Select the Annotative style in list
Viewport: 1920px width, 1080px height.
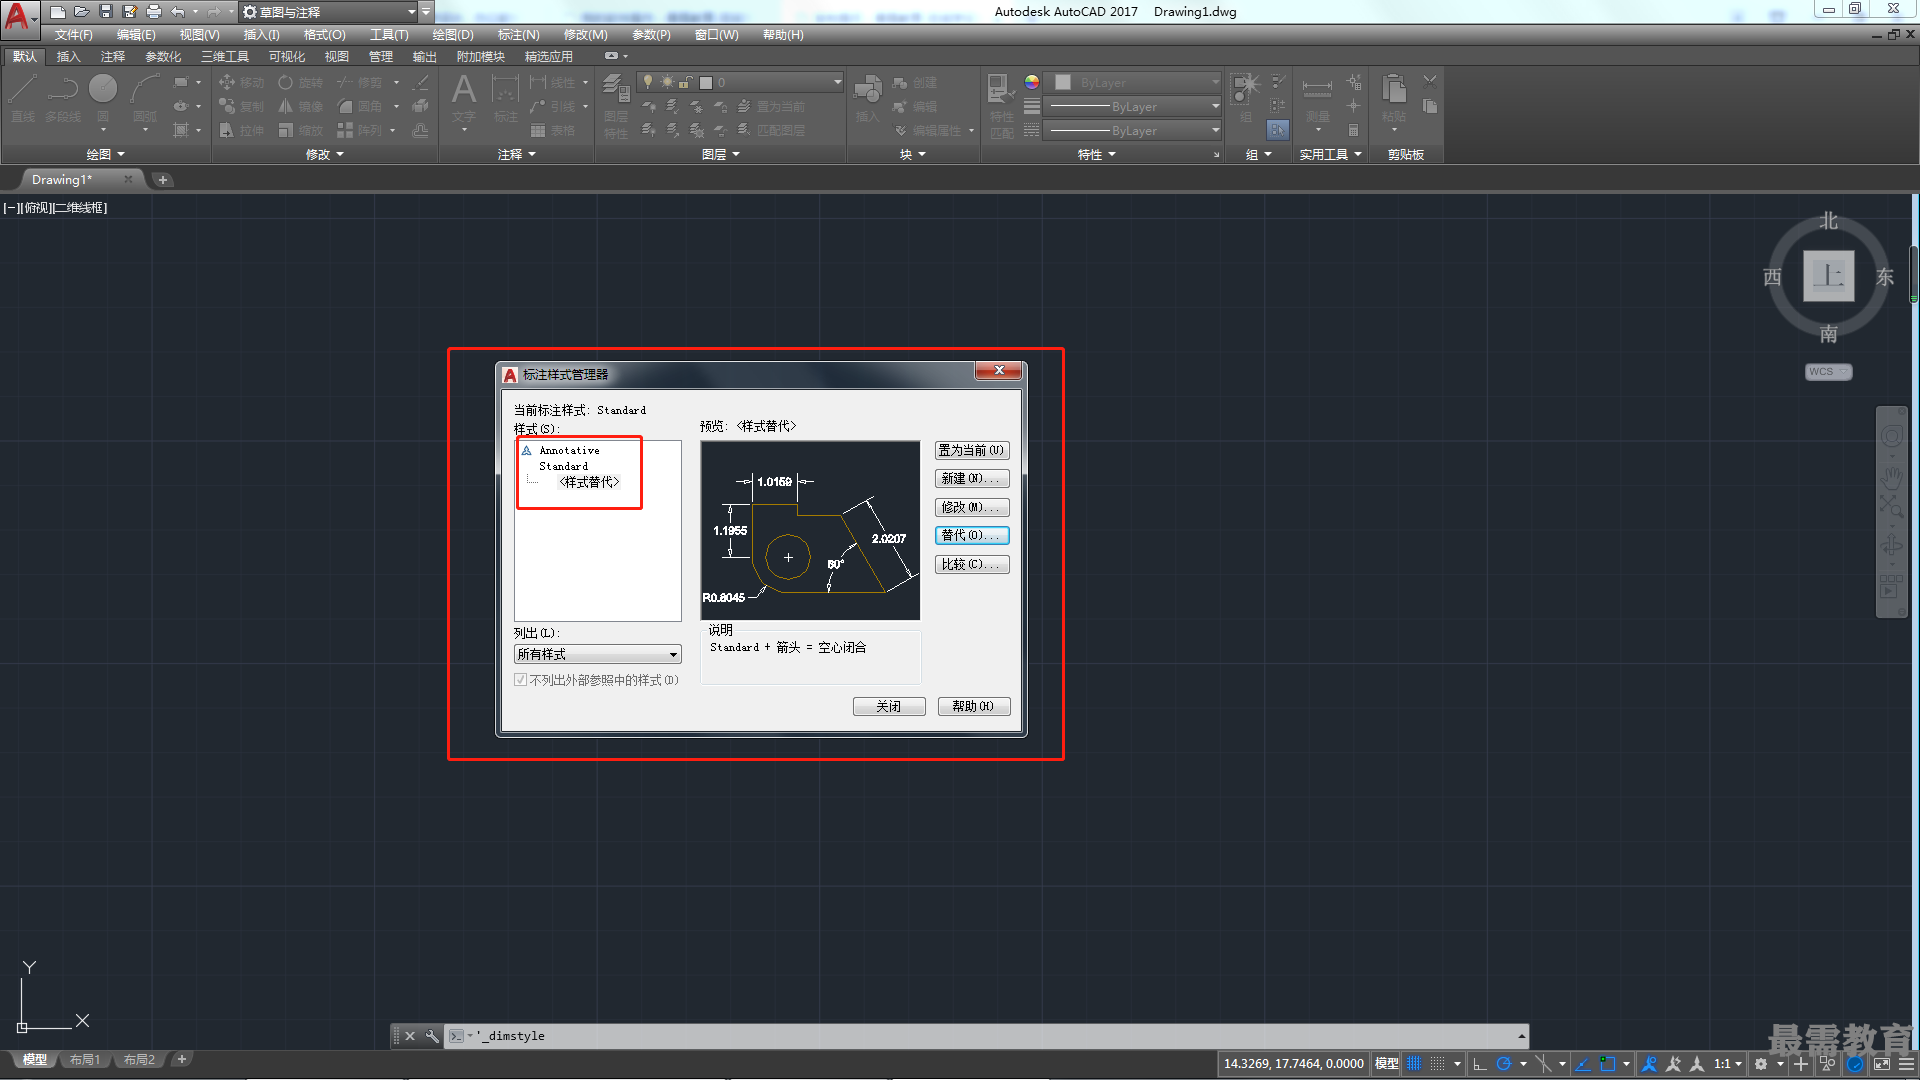[569, 451]
